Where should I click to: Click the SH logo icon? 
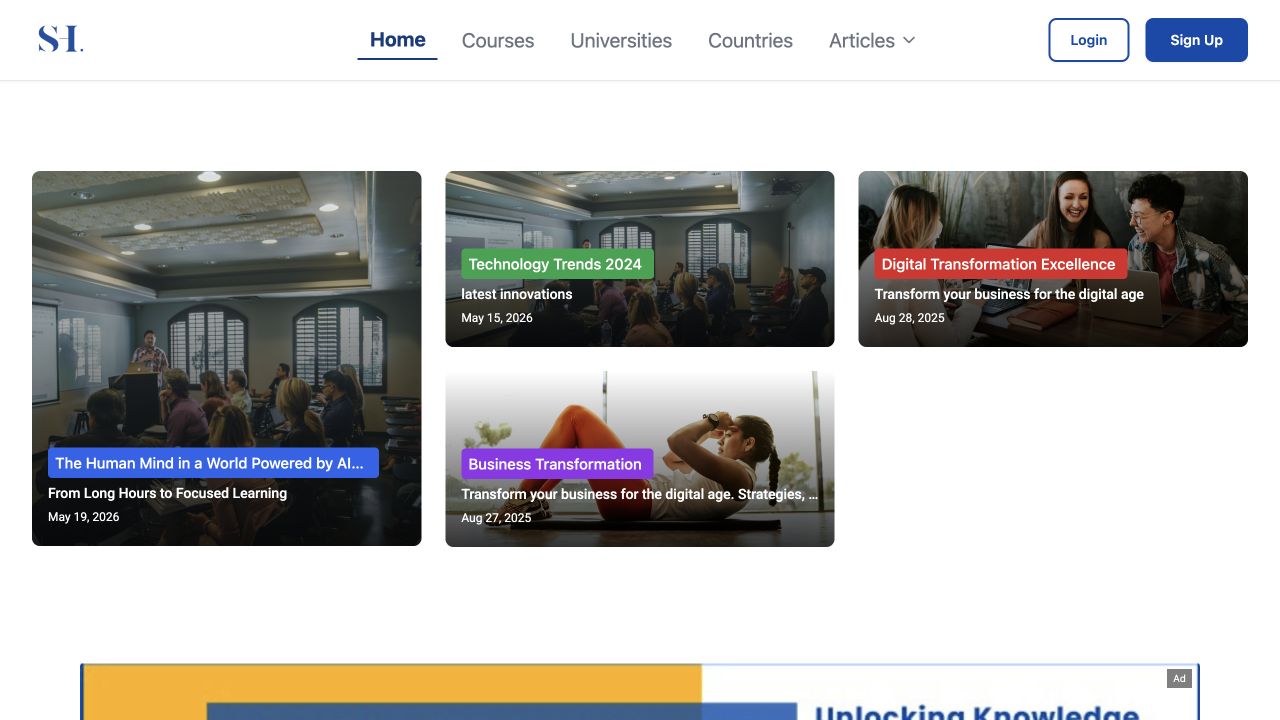pyautogui.click(x=60, y=40)
